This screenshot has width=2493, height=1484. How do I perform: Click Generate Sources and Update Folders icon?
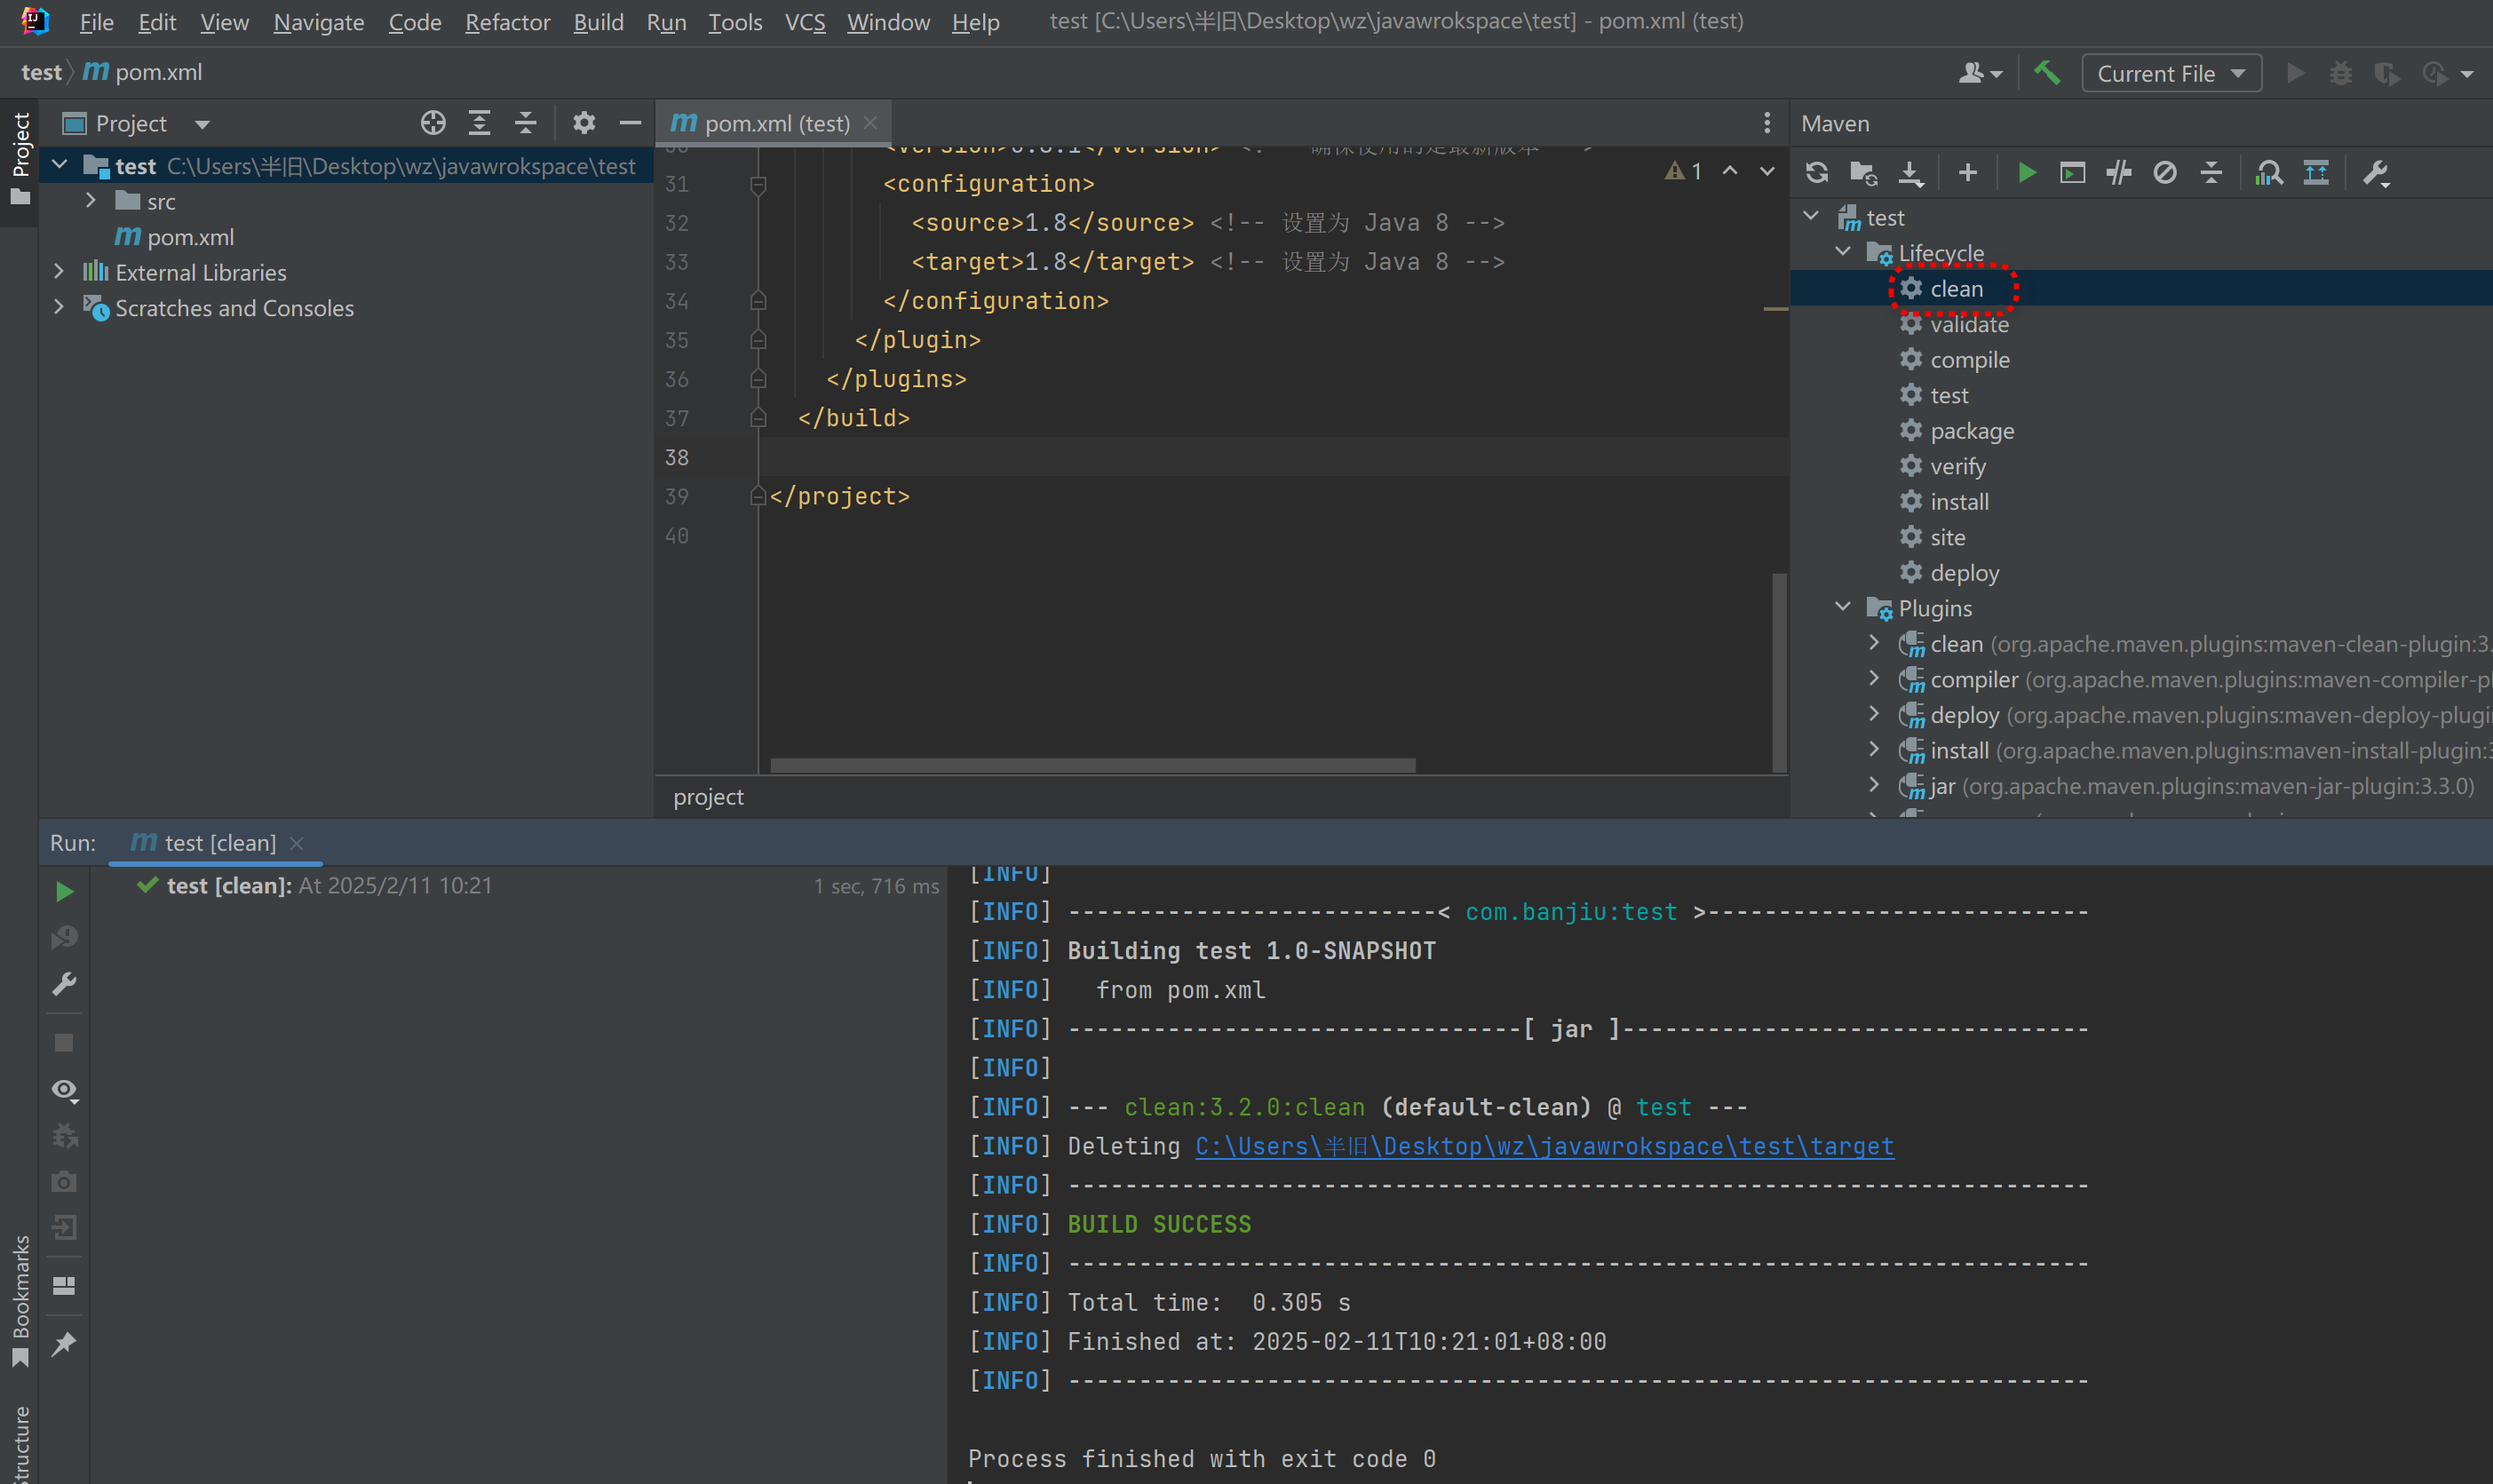[x=1863, y=173]
